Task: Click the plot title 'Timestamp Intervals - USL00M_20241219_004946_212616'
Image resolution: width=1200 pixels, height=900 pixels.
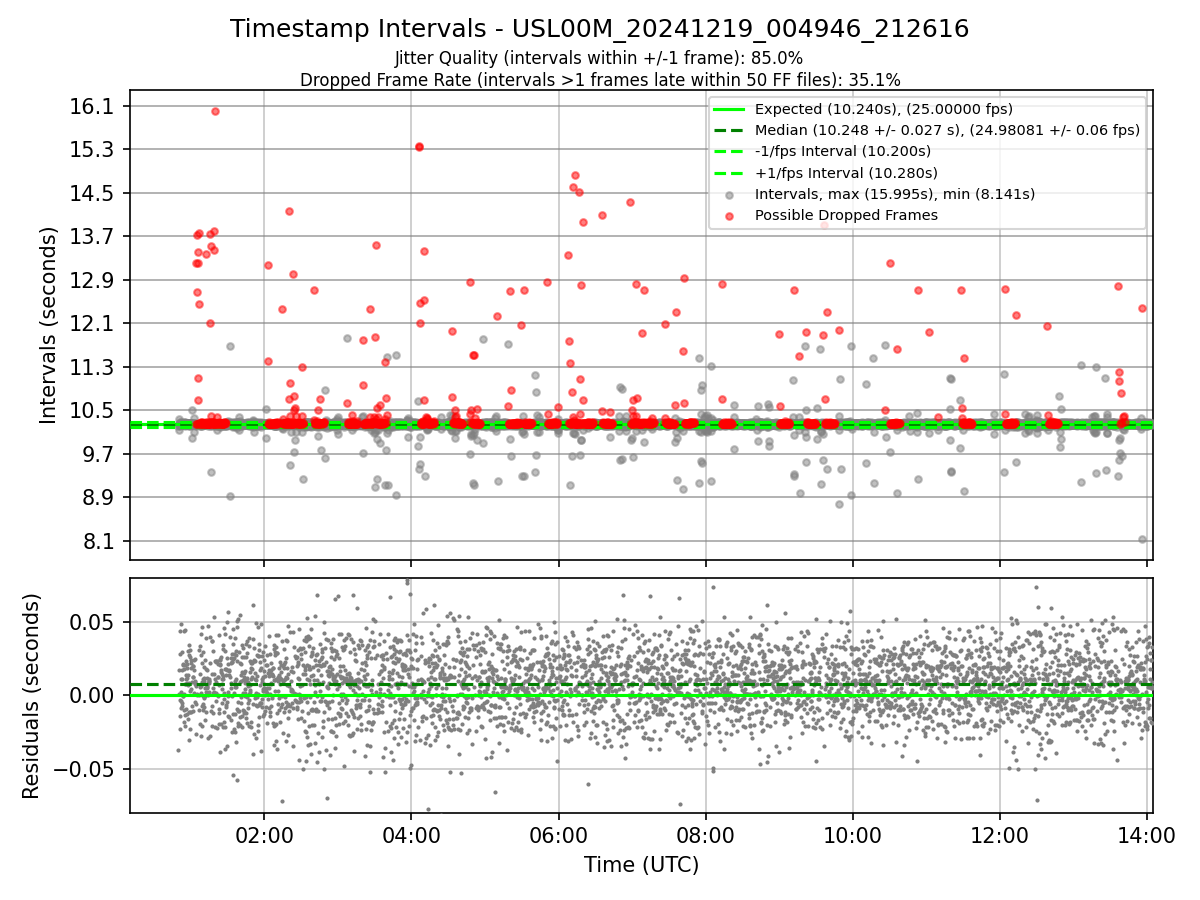Action: (x=599, y=29)
